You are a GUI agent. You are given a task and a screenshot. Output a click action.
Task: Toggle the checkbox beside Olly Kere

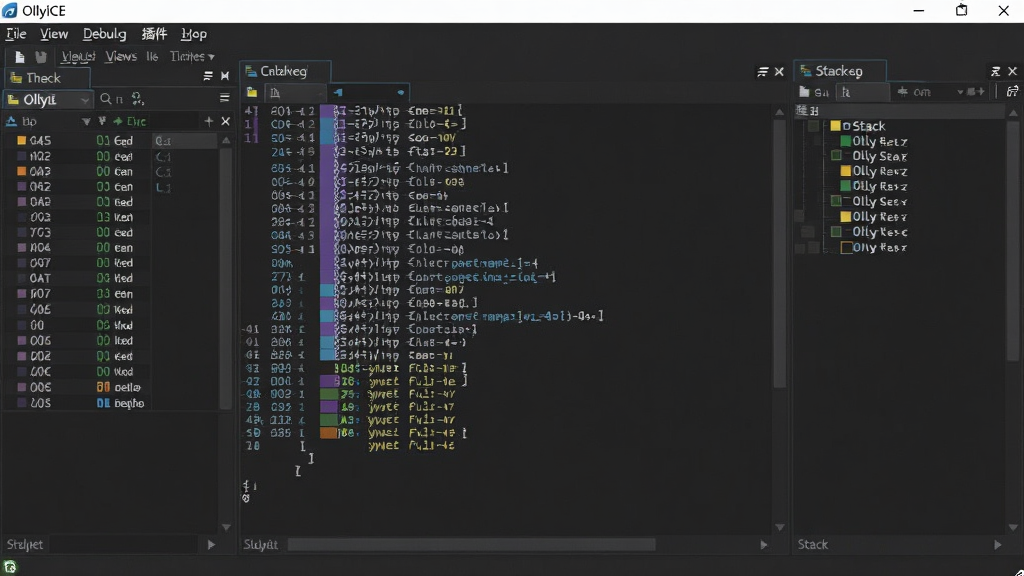(x=837, y=232)
